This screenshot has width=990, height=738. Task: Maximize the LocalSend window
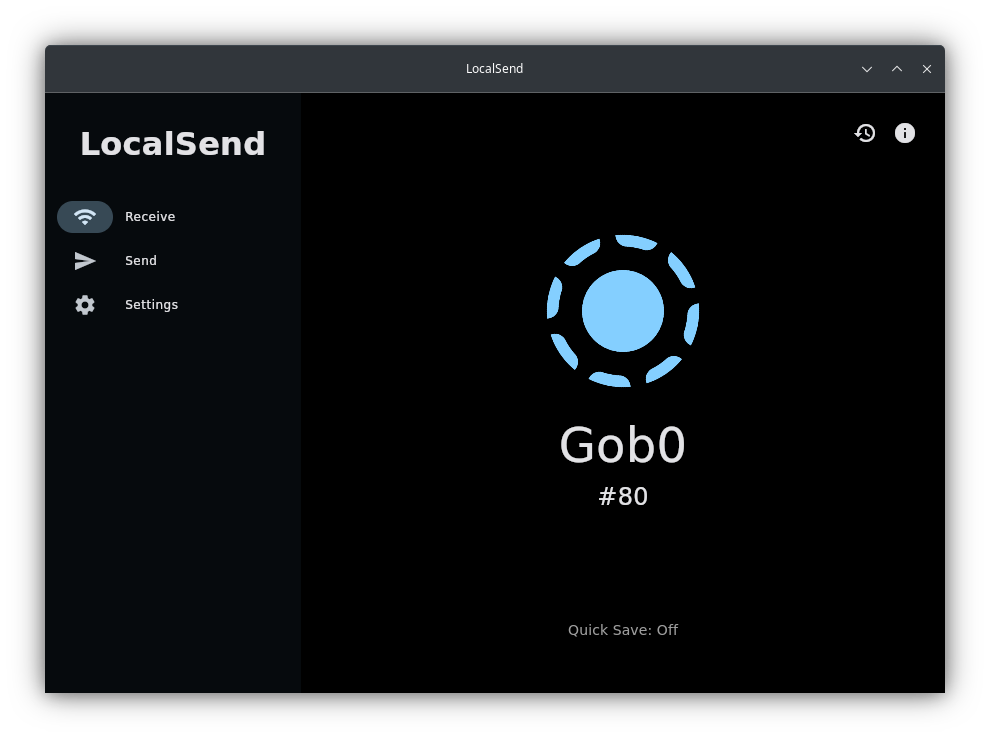coord(897,69)
